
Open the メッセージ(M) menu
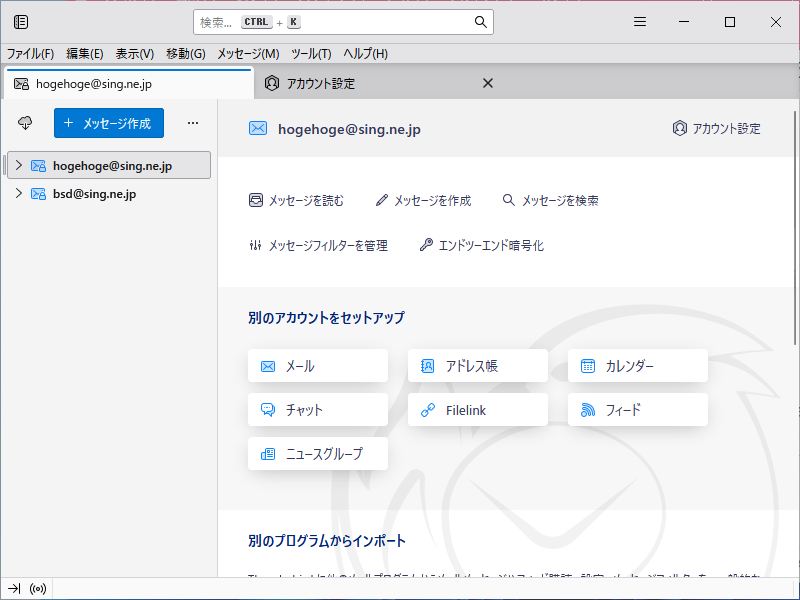[x=248, y=54]
